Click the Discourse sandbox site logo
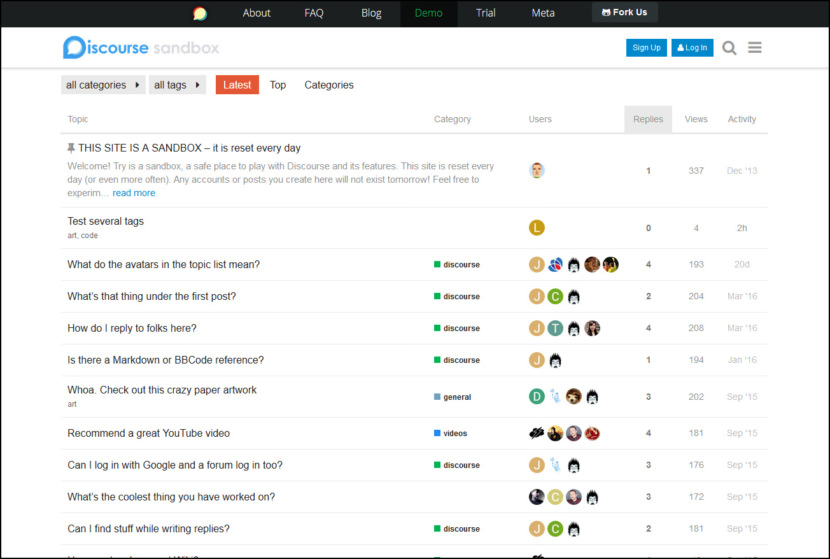Viewport: 830px width, 559px height. click(141, 47)
